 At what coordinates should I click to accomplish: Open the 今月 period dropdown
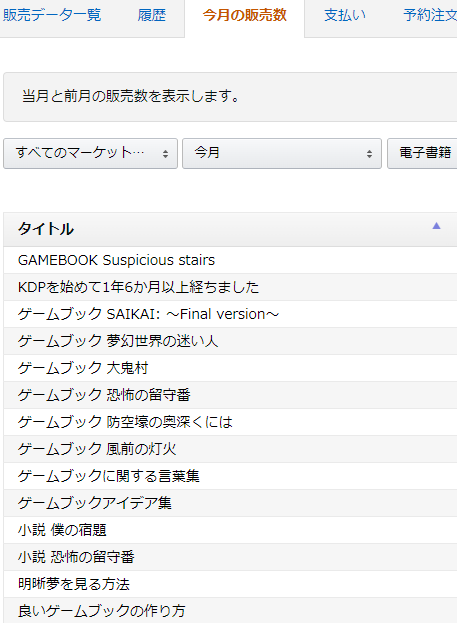[x=282, y=153]
